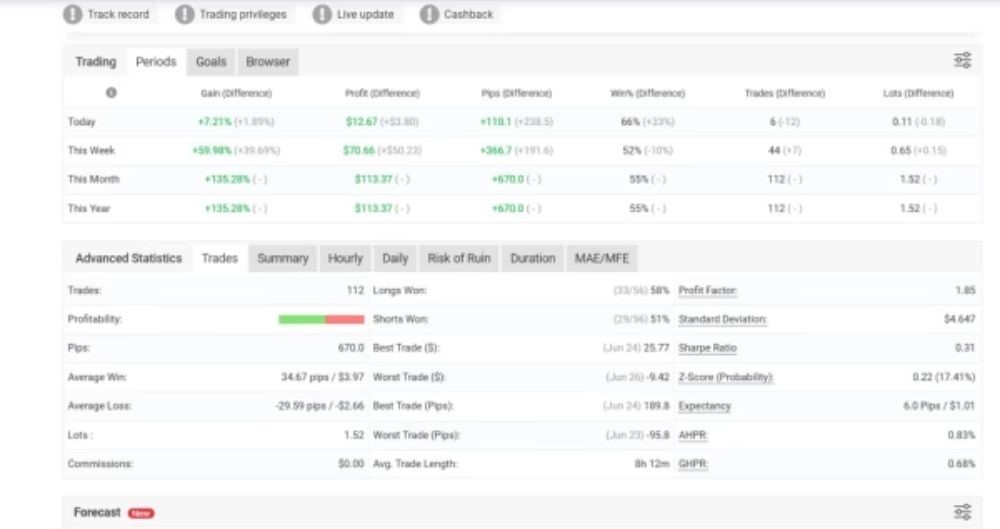Click the info icon above Today row

click(x=110, y=93)
